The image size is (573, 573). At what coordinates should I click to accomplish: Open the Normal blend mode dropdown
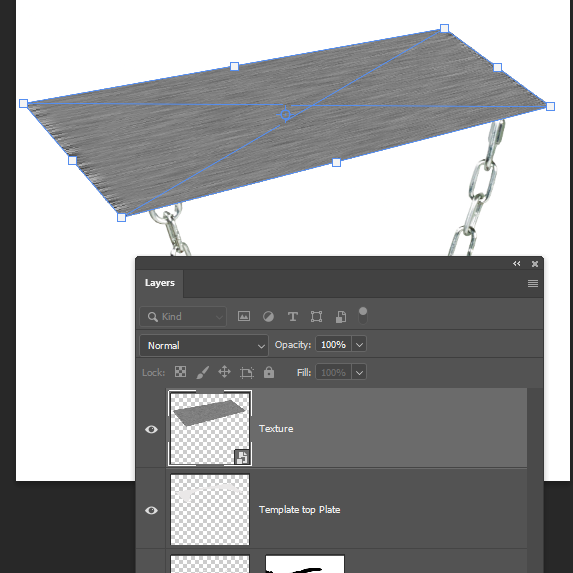click(204, 345)
